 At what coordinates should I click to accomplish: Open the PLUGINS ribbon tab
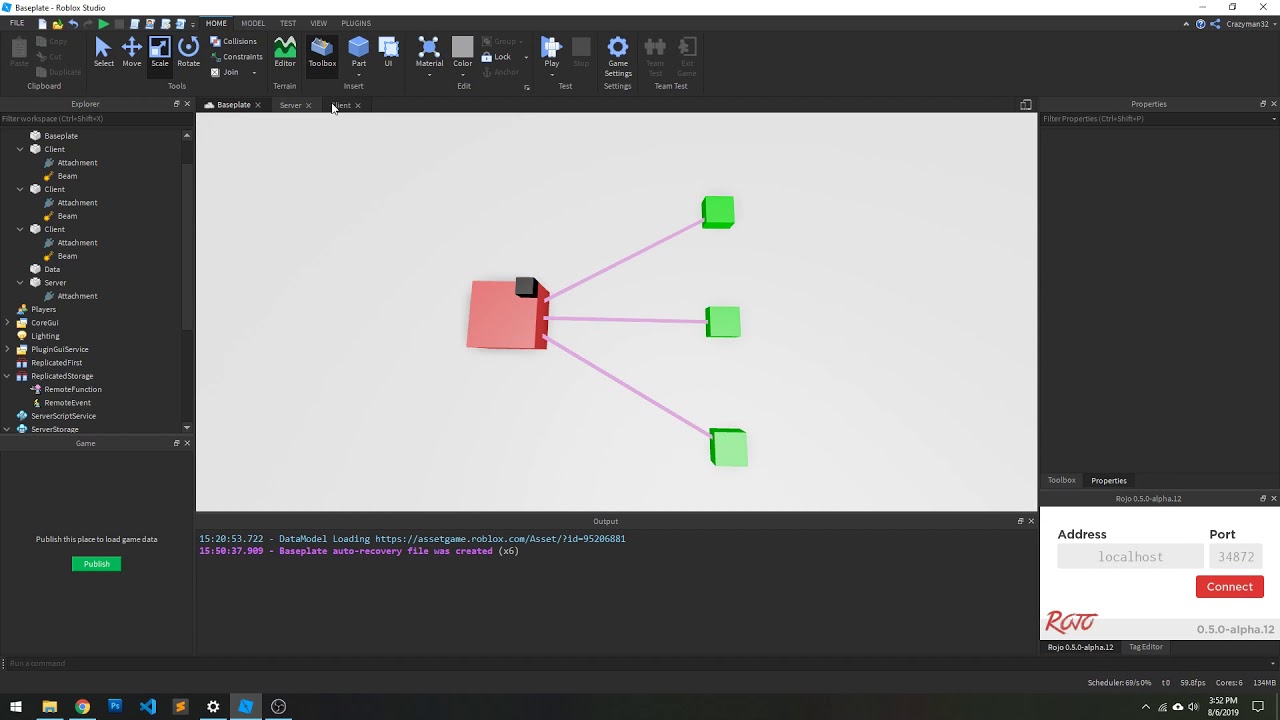coord(355,23)
